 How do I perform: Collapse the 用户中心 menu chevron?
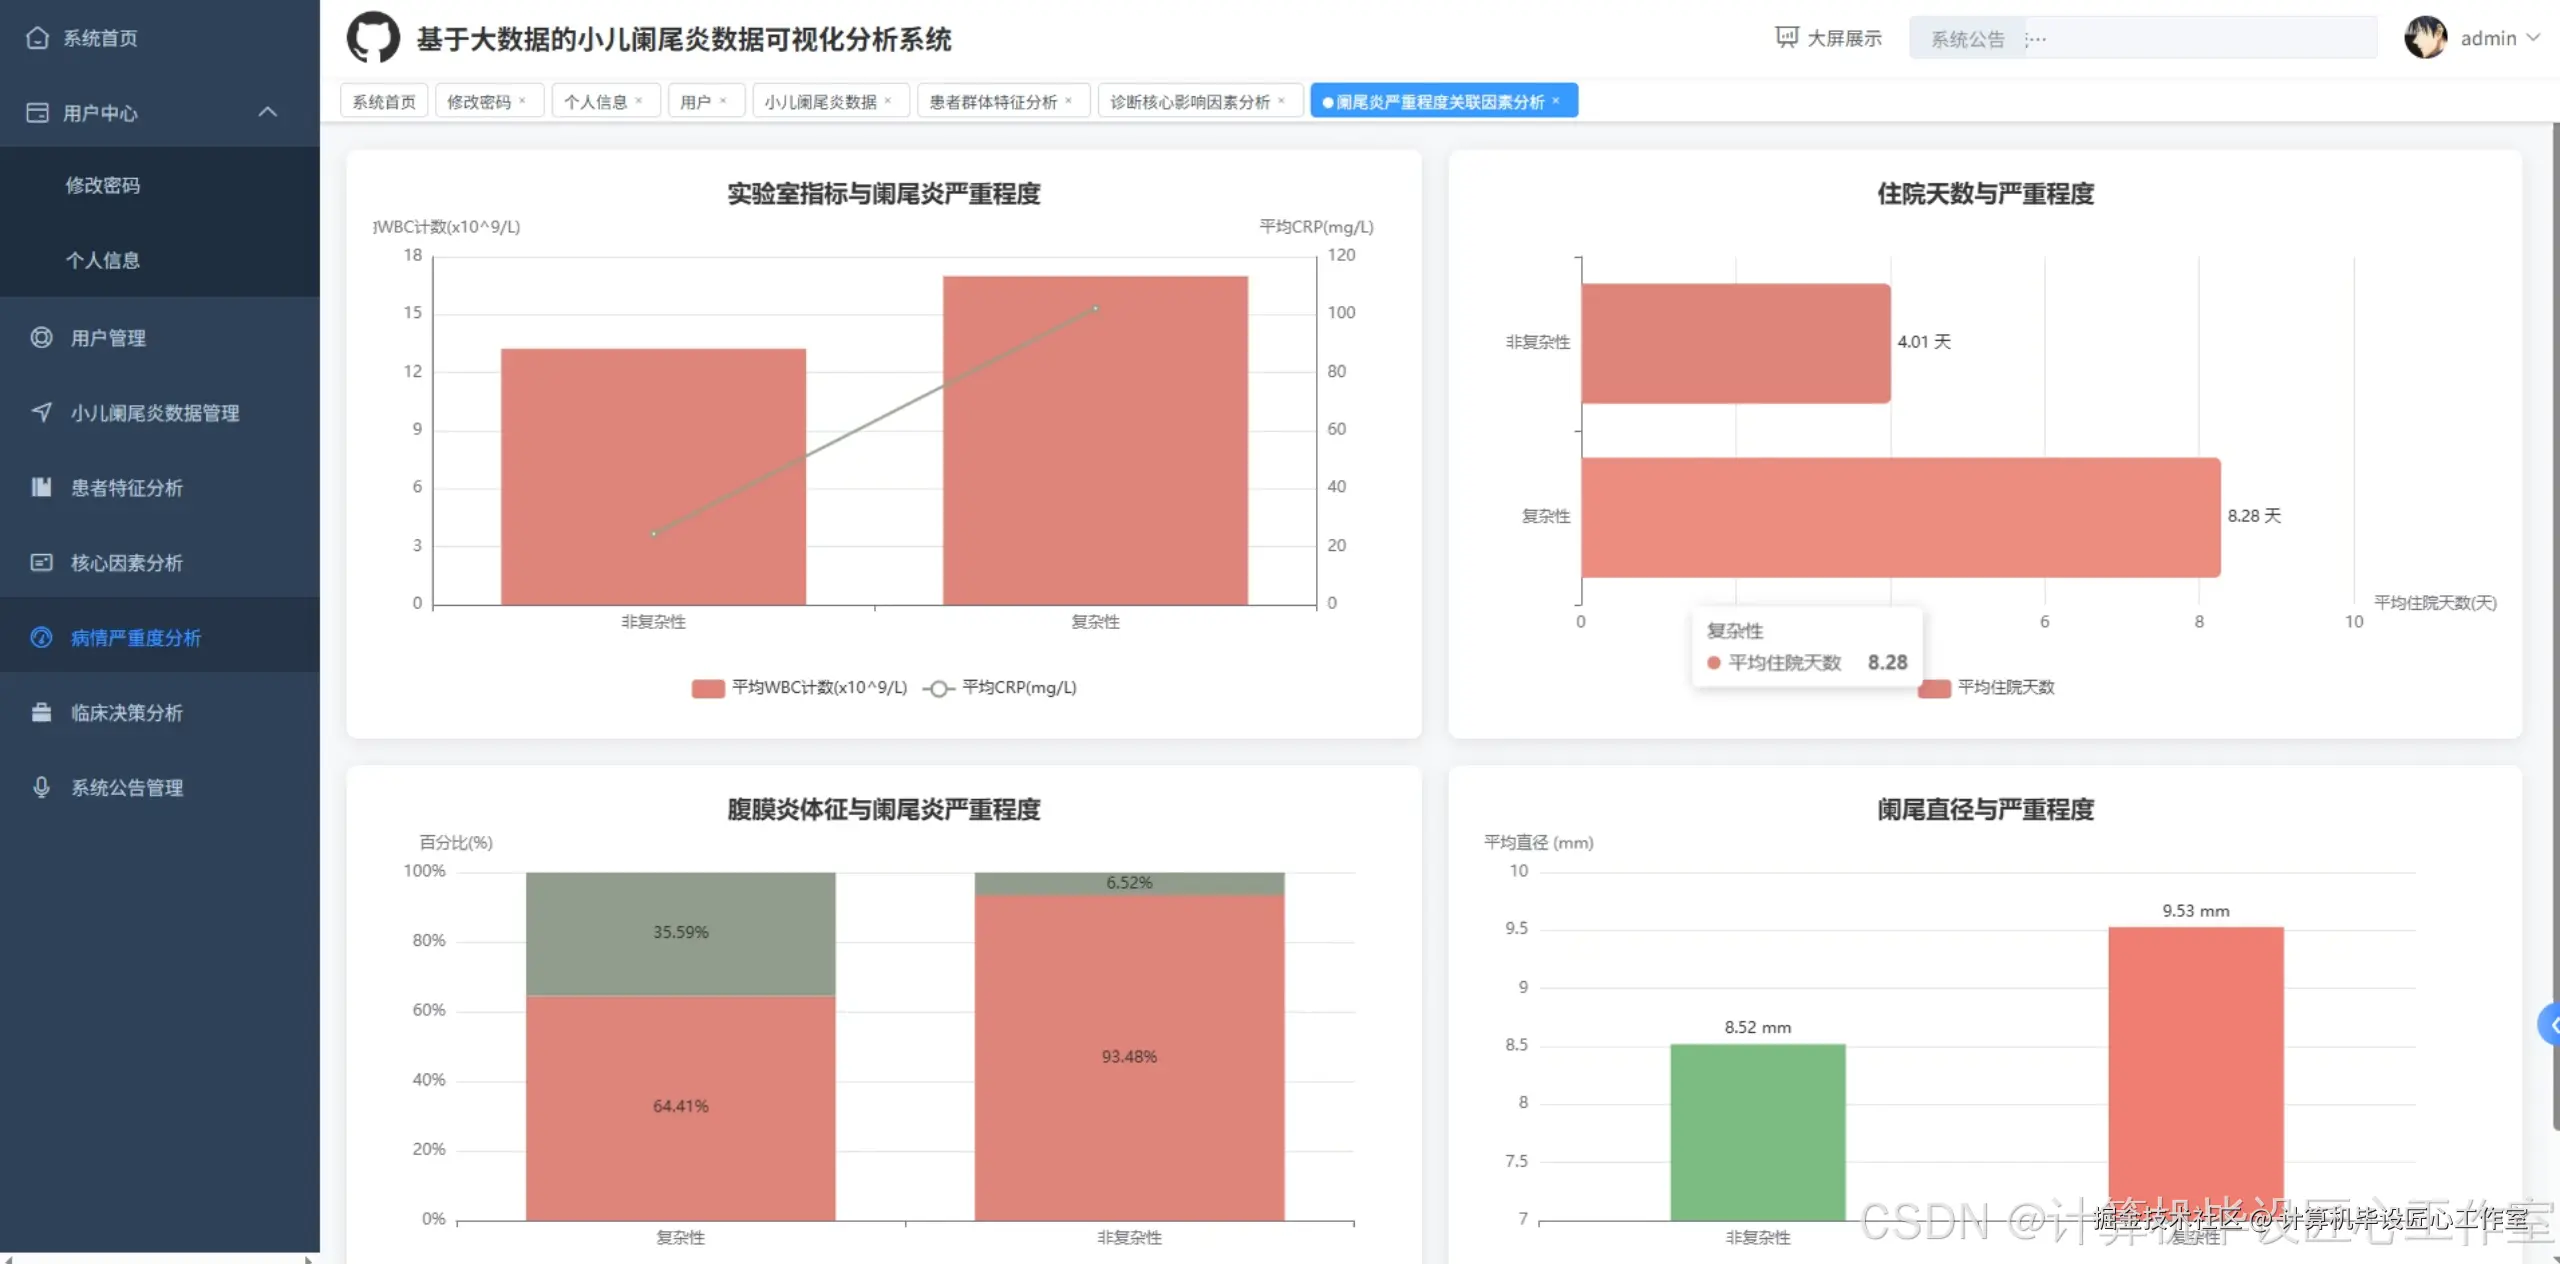(x=267, y=112)
